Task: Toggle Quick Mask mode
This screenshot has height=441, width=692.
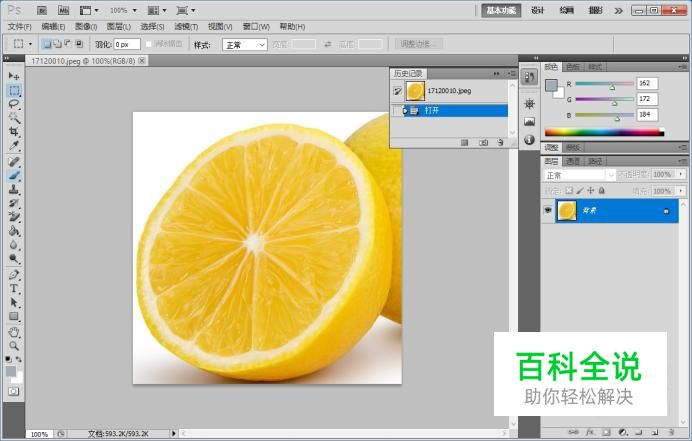Action: coord(14,392)
